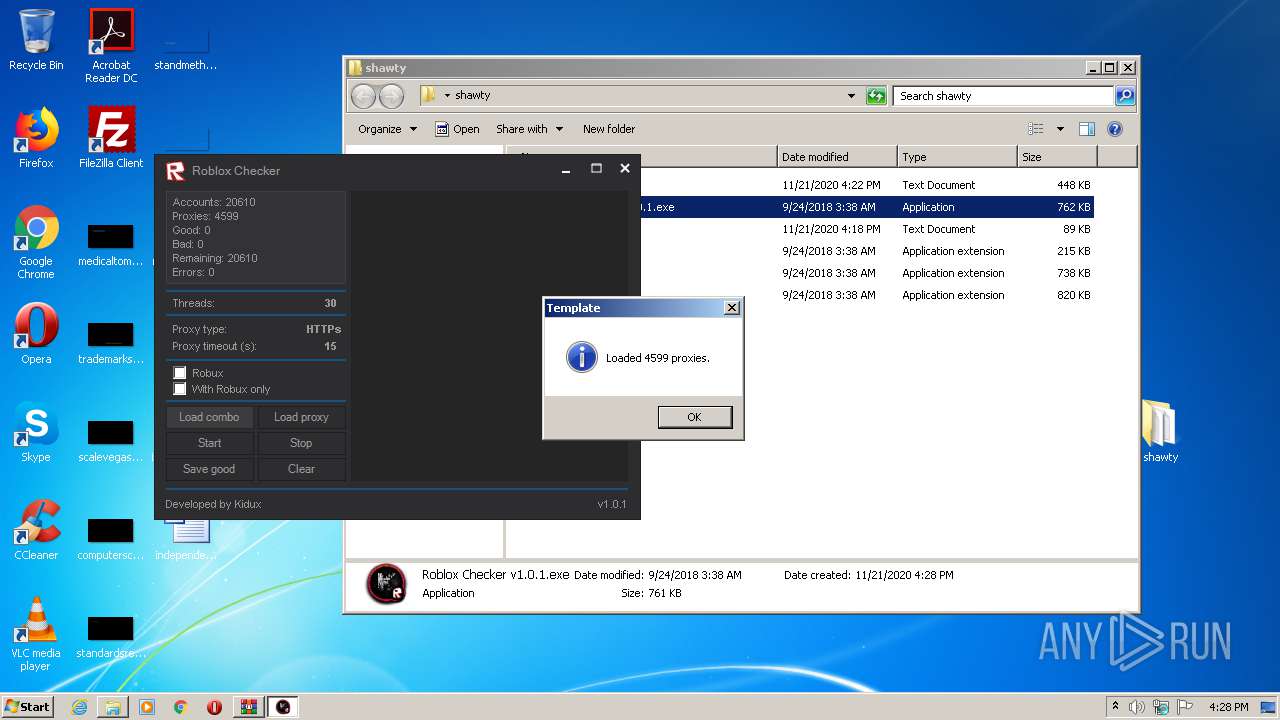Image resolution: width=1280 pixels, height=720 pixels.
Task: Click the Explorer help icon
Action: coord(1115,129)
